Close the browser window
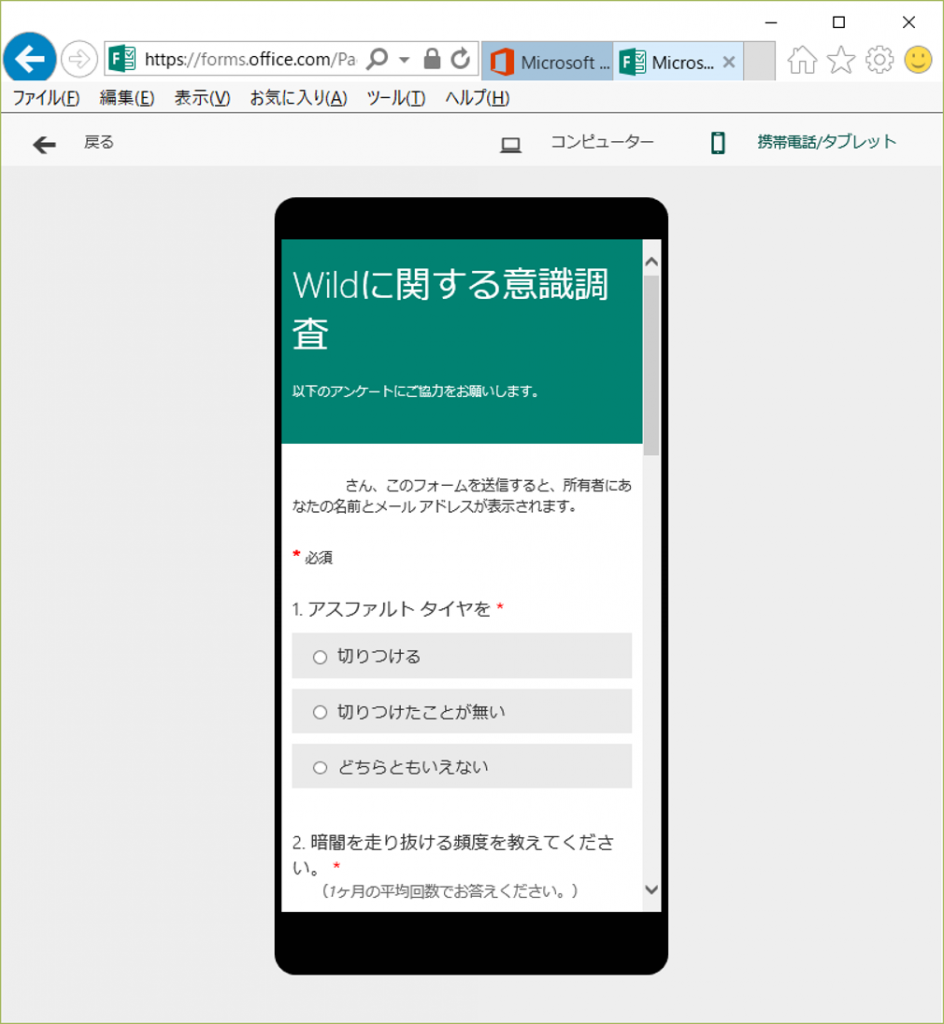The image size is (944, 1024). click(x=908, y=22)
